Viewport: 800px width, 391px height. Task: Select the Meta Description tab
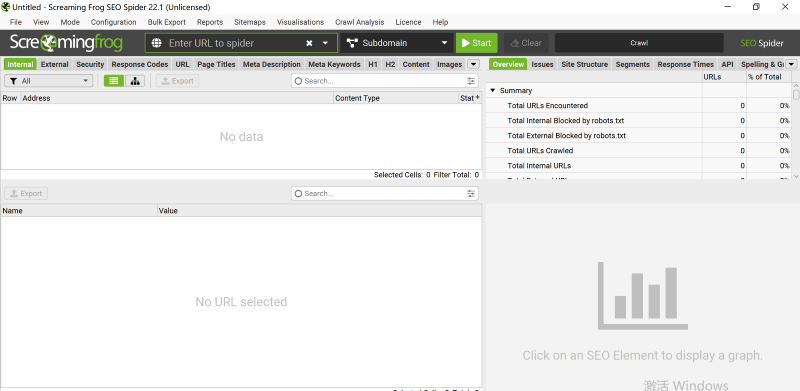pyautogui.click(x=271, y=64)
